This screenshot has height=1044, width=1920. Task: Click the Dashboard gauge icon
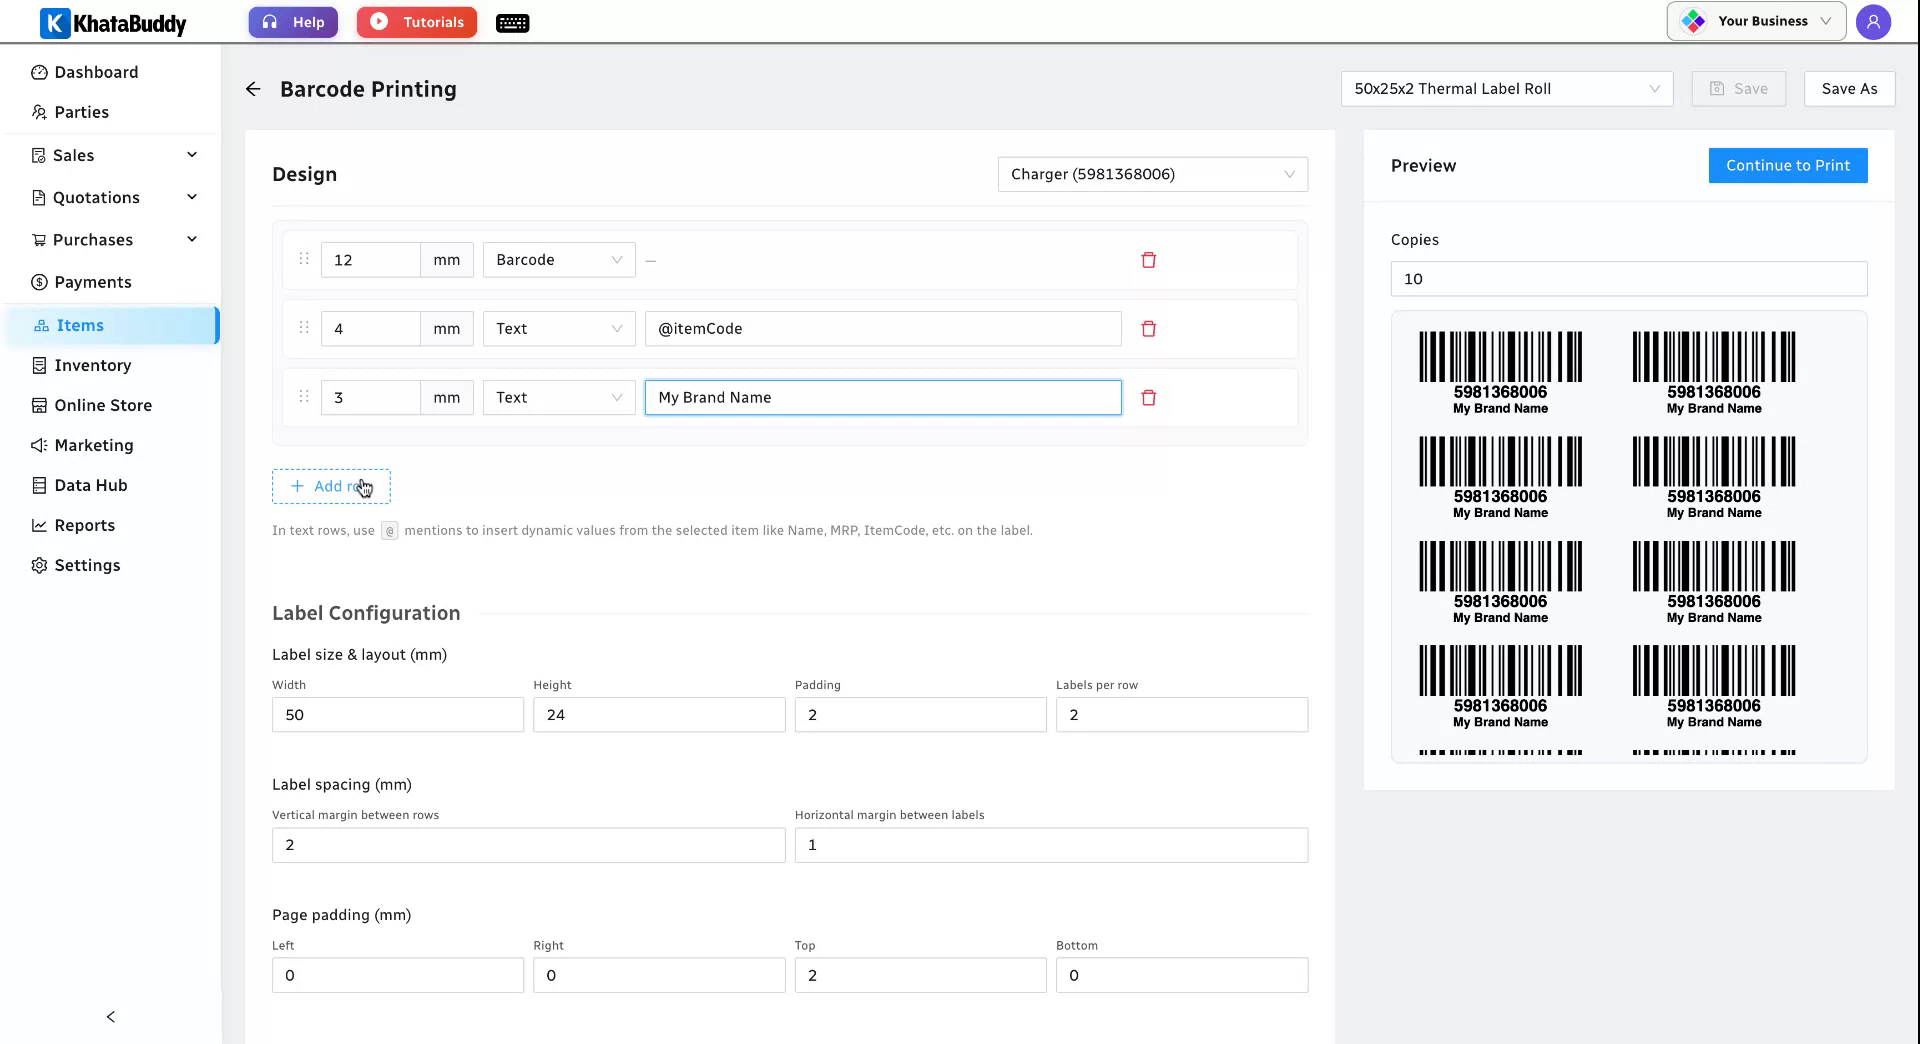[39, 72]
